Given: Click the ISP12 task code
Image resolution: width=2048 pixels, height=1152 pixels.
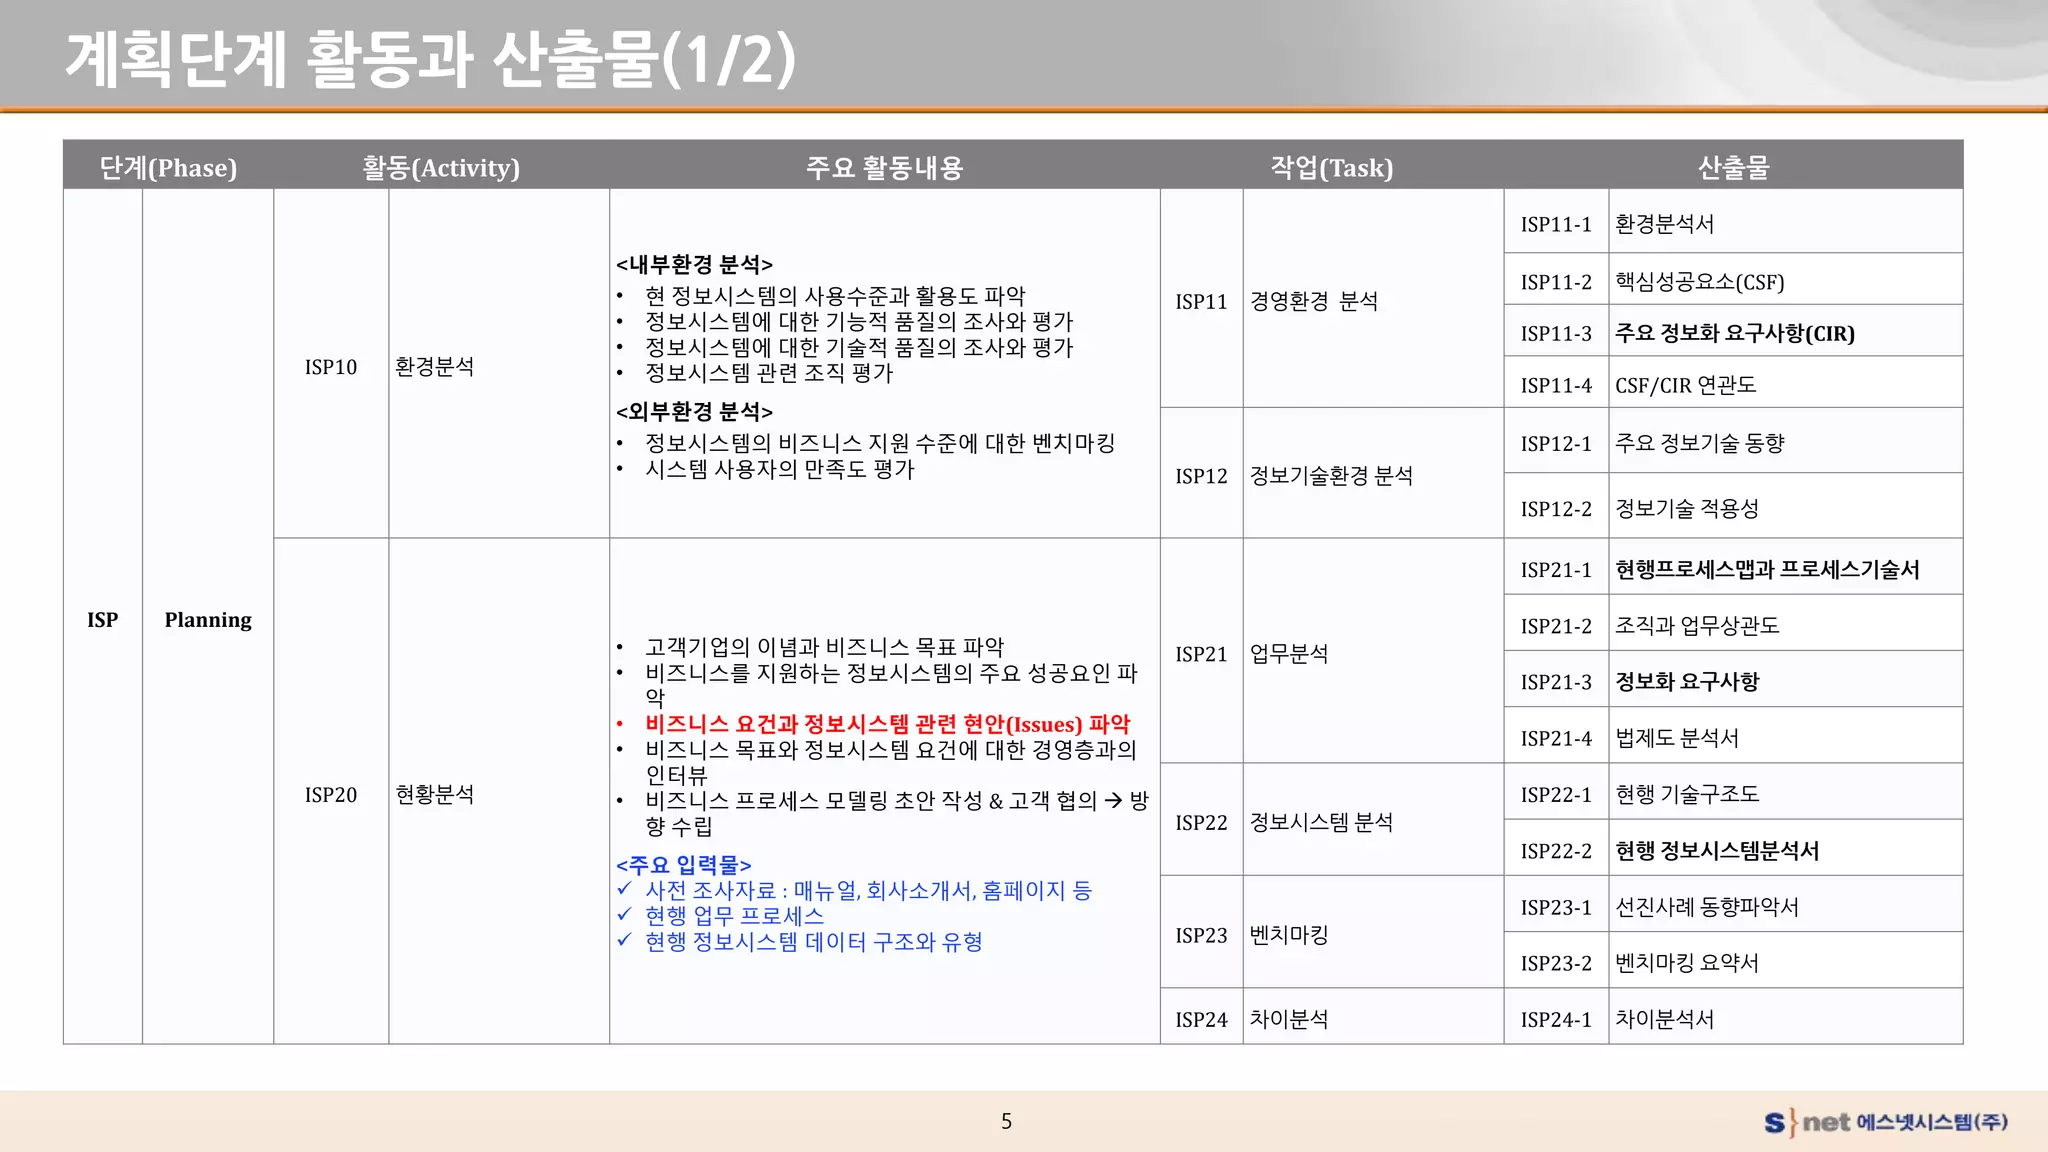Looking at the screenshot, I should 1201,476.
